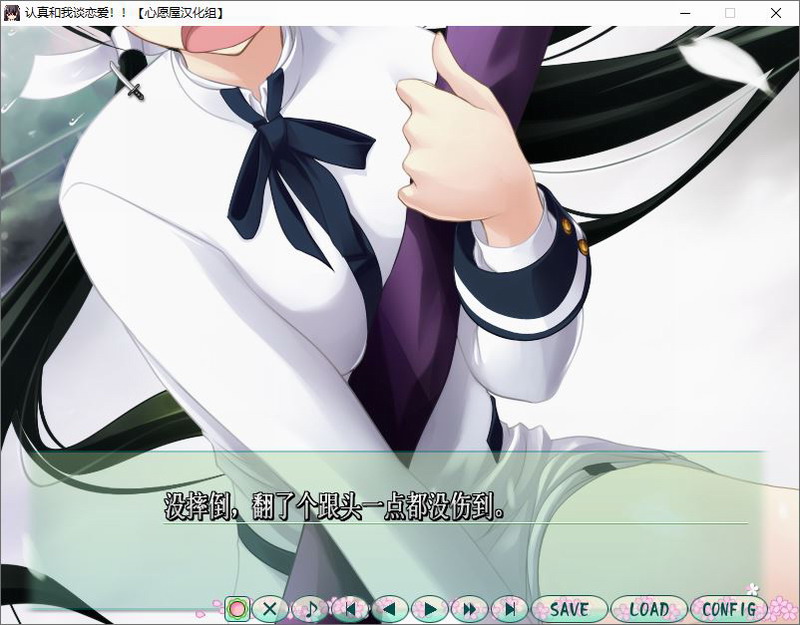This screenshot has height=625, width=800.
Task: Click the game icon in the title bar
Action: pos(12,13)
